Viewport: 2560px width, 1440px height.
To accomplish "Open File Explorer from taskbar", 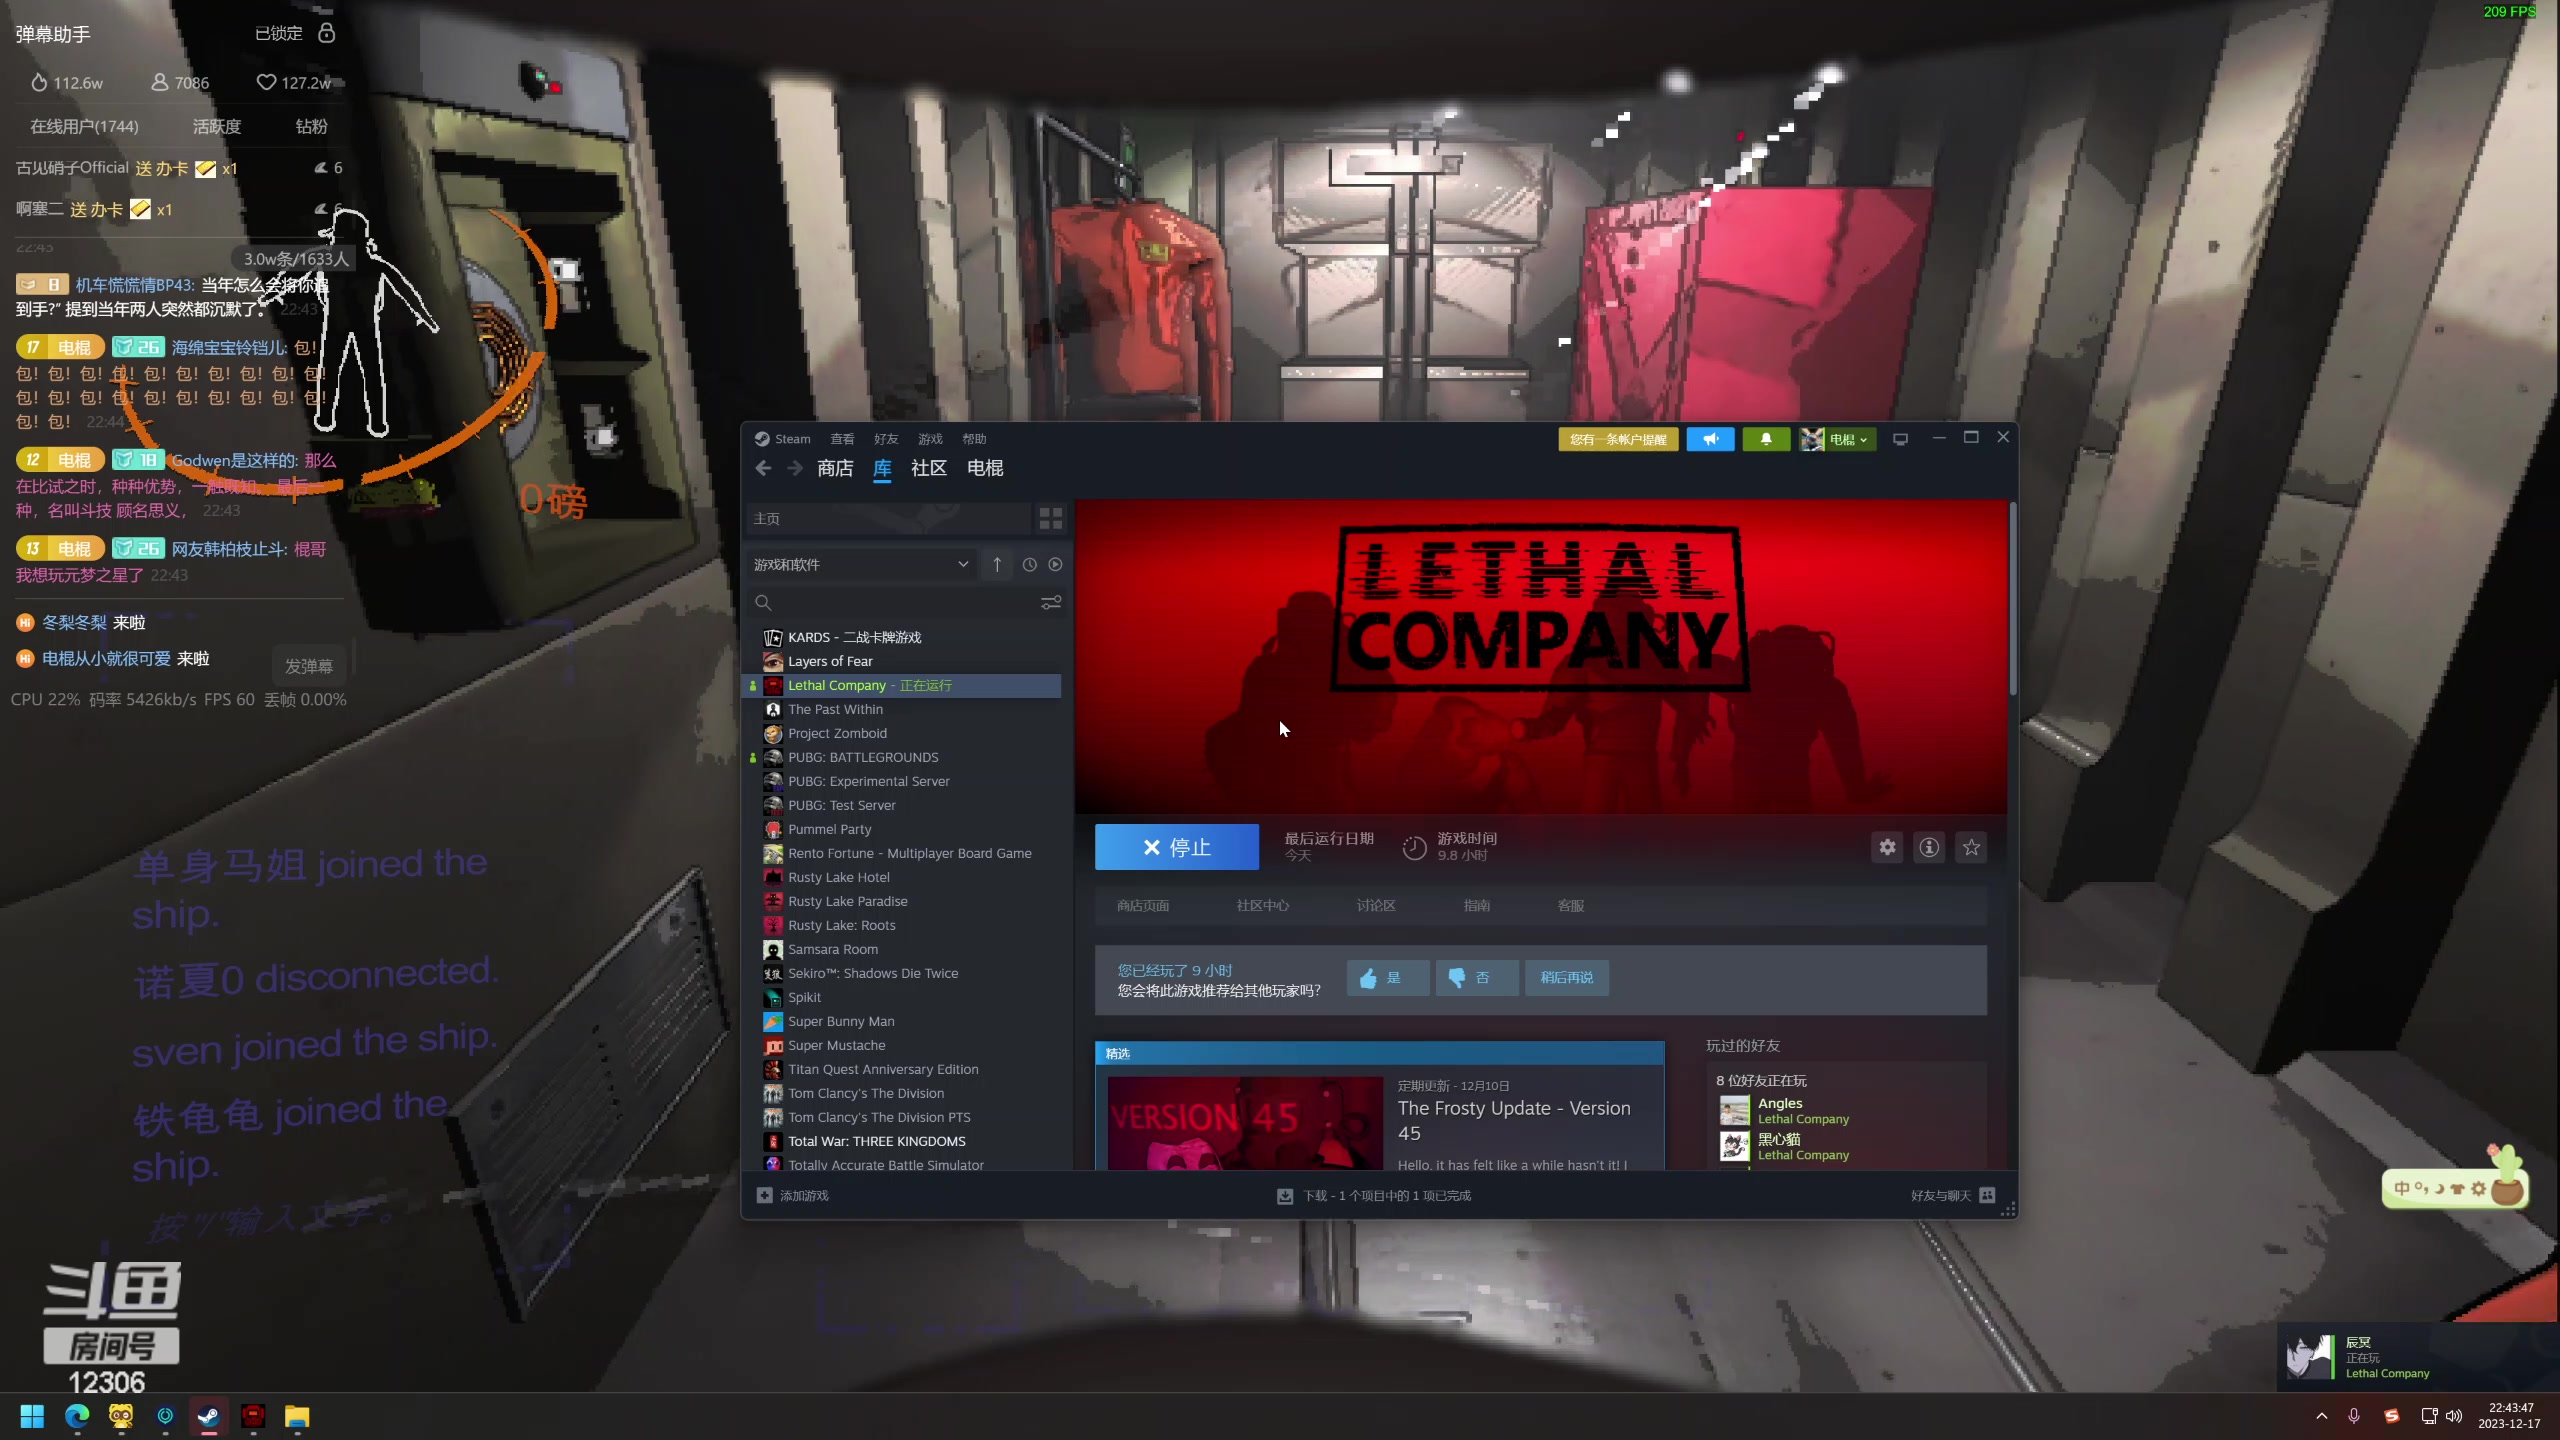I will (x=297, y=1416).
